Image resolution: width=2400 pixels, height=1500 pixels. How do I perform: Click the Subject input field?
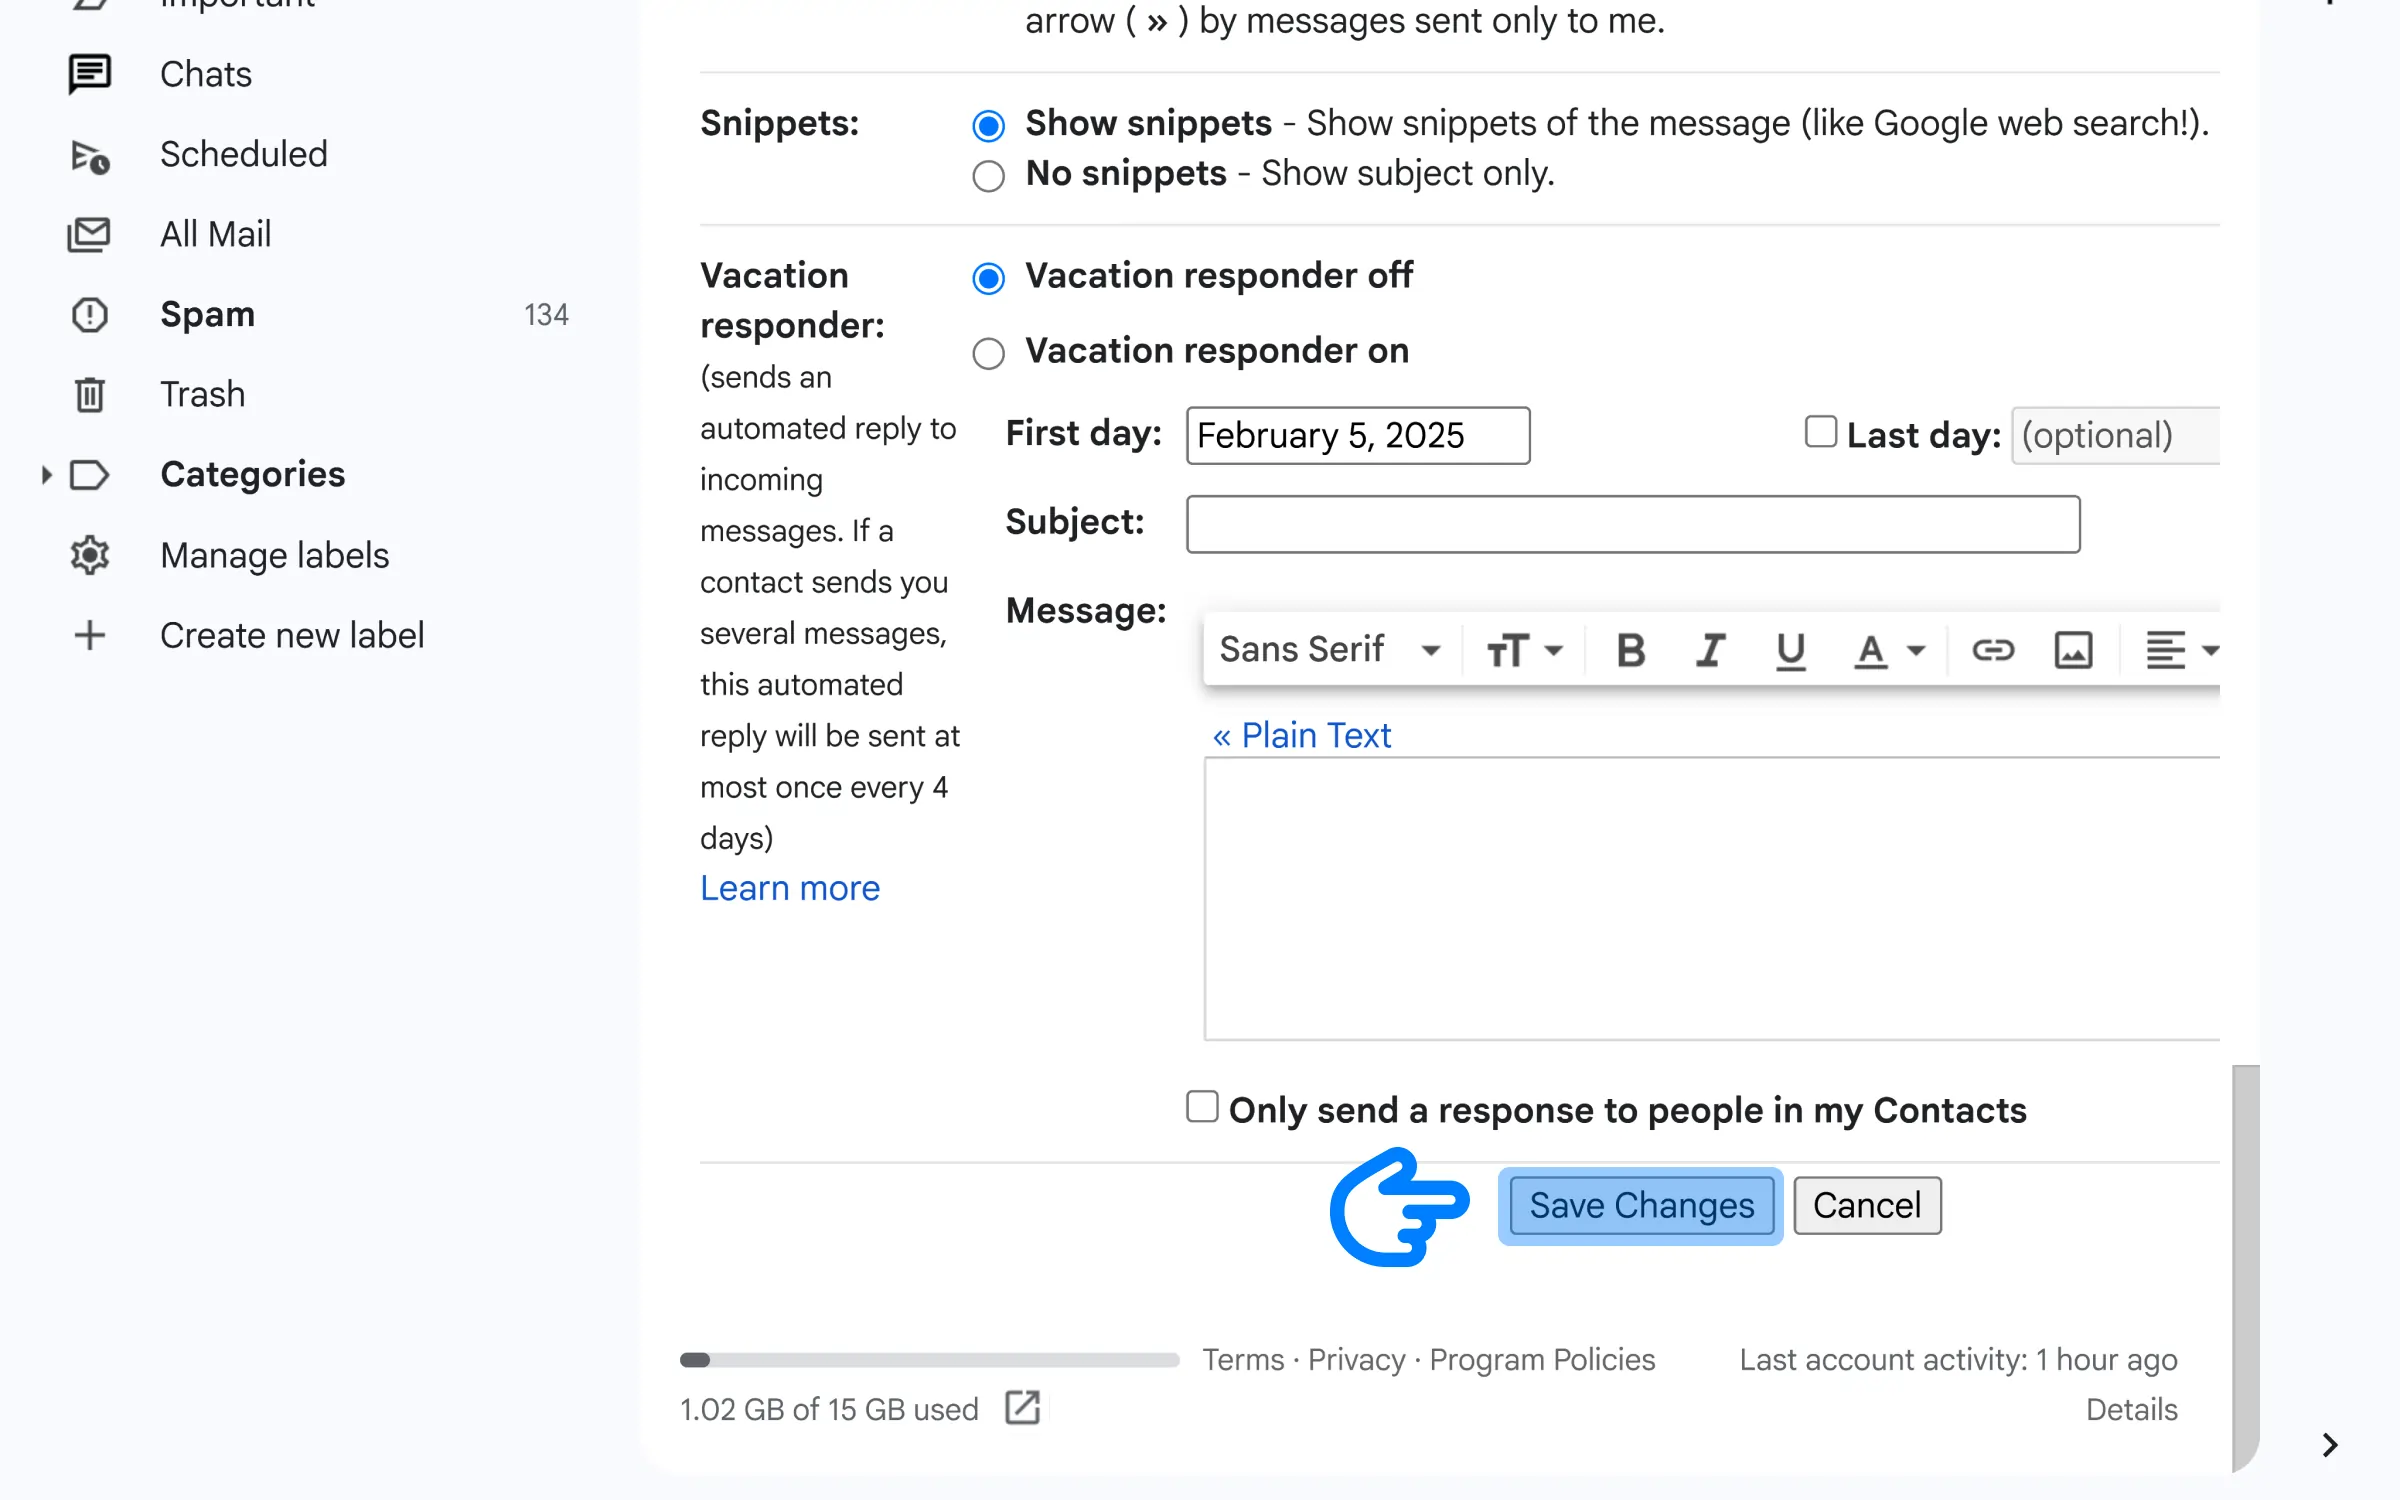[x=1633, y=524]
